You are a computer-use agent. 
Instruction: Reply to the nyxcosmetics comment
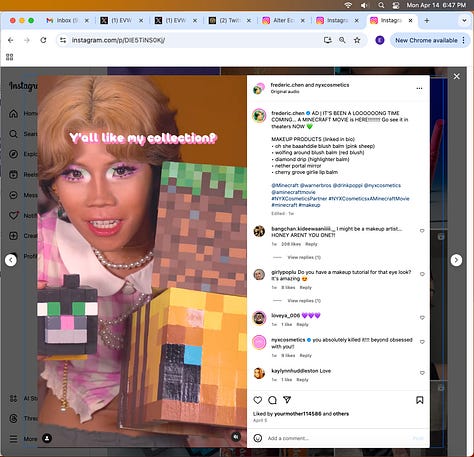(305, 355)
